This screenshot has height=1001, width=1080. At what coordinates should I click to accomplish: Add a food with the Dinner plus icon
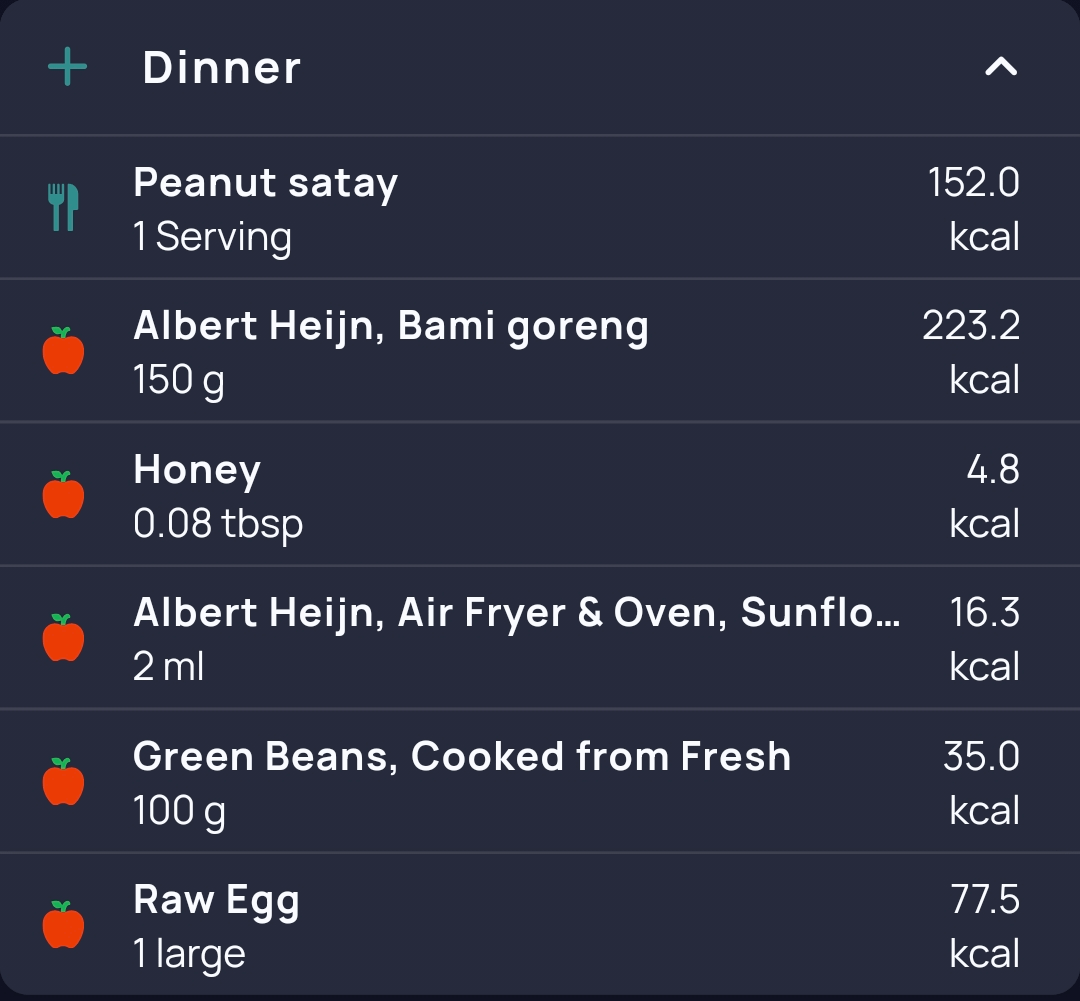pyautogui.click(x=68, y=67)
